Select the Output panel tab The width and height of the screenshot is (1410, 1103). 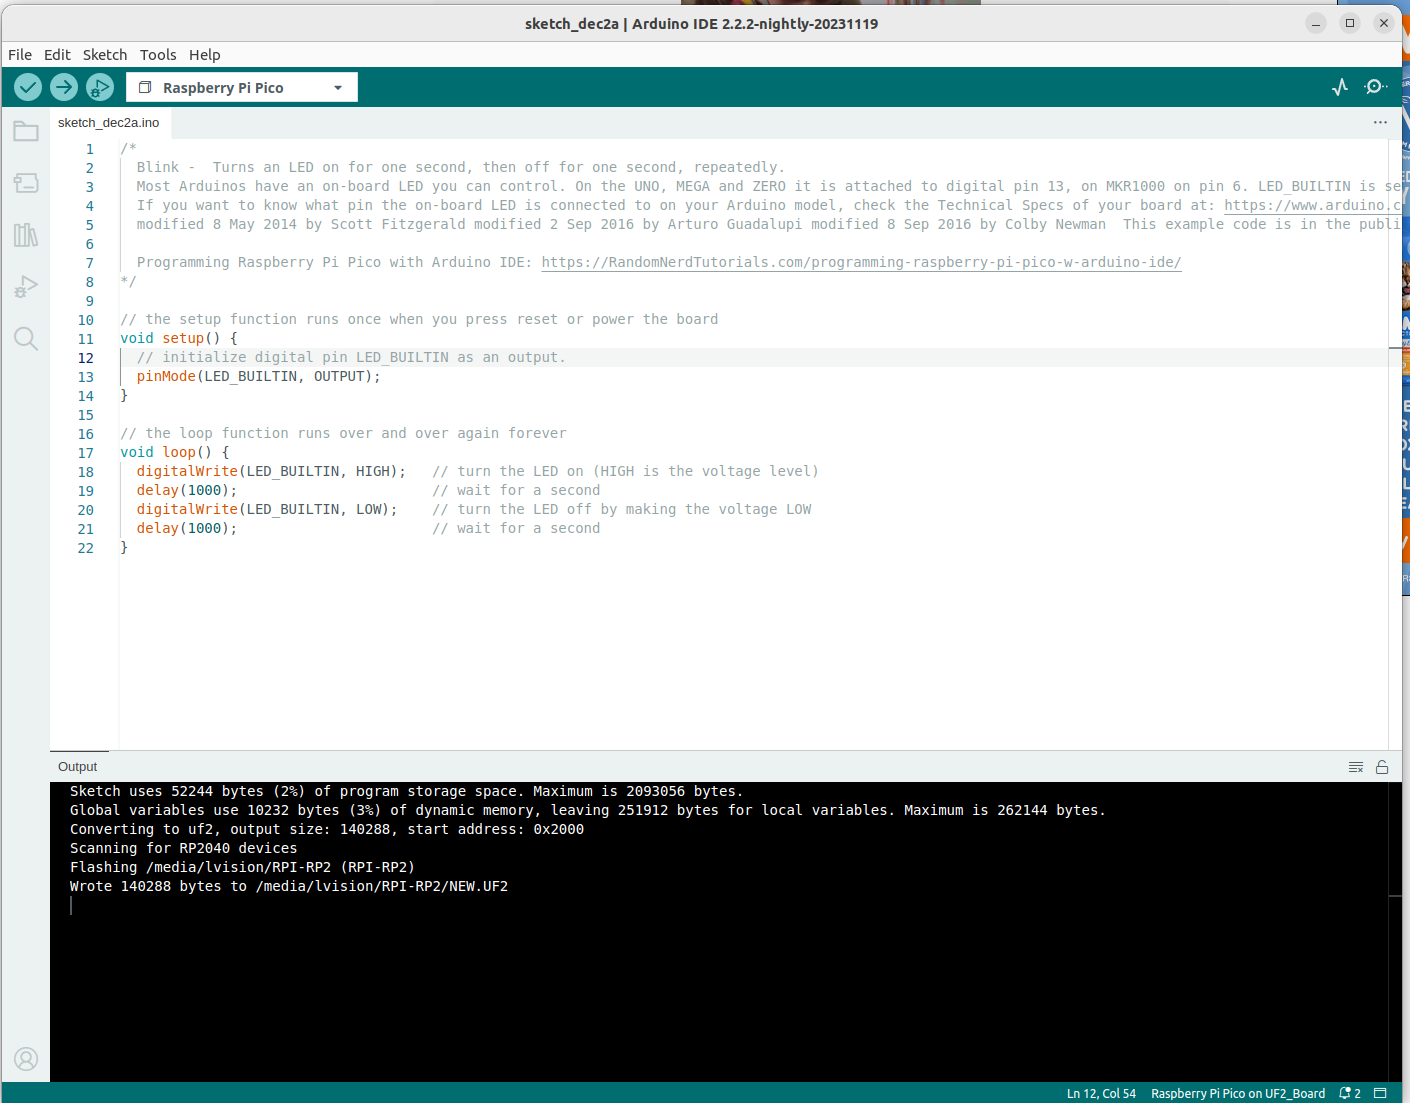pos(78,767)
